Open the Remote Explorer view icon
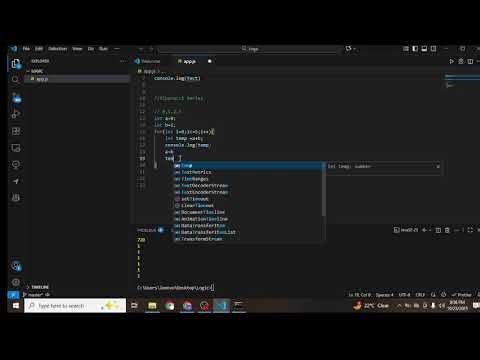The image size is (480, 360). click(15, 148)
